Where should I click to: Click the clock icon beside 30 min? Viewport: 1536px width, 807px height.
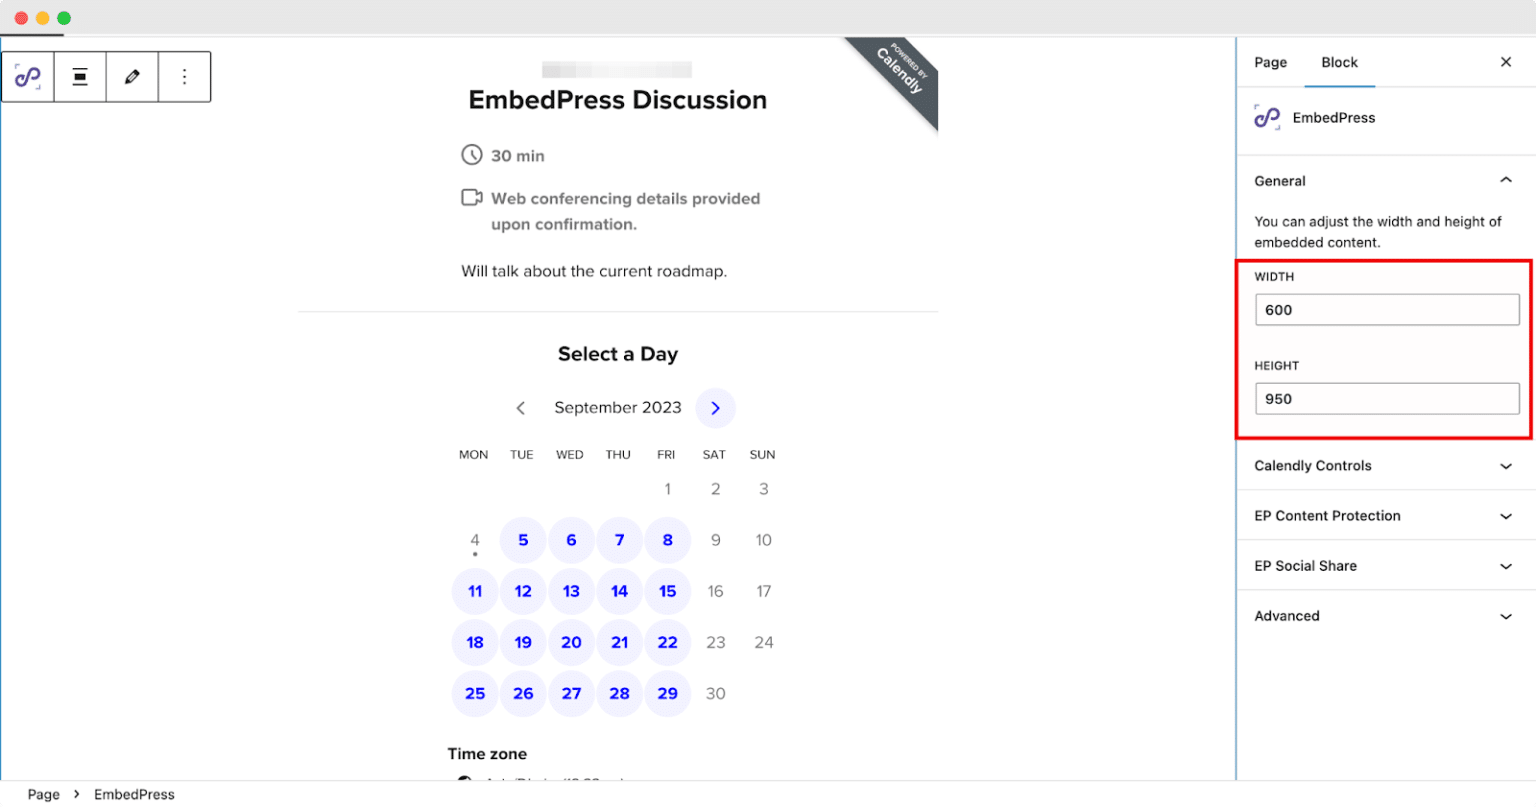pyautogui.click(x=471, y=154)
